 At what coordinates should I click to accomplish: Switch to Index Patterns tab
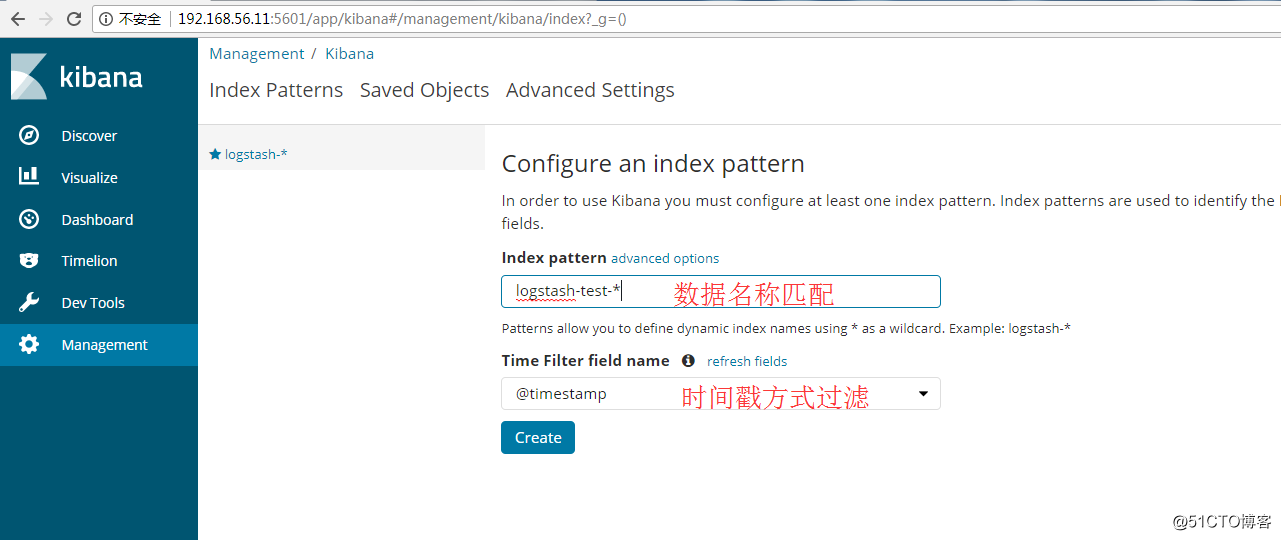point(276,90)
